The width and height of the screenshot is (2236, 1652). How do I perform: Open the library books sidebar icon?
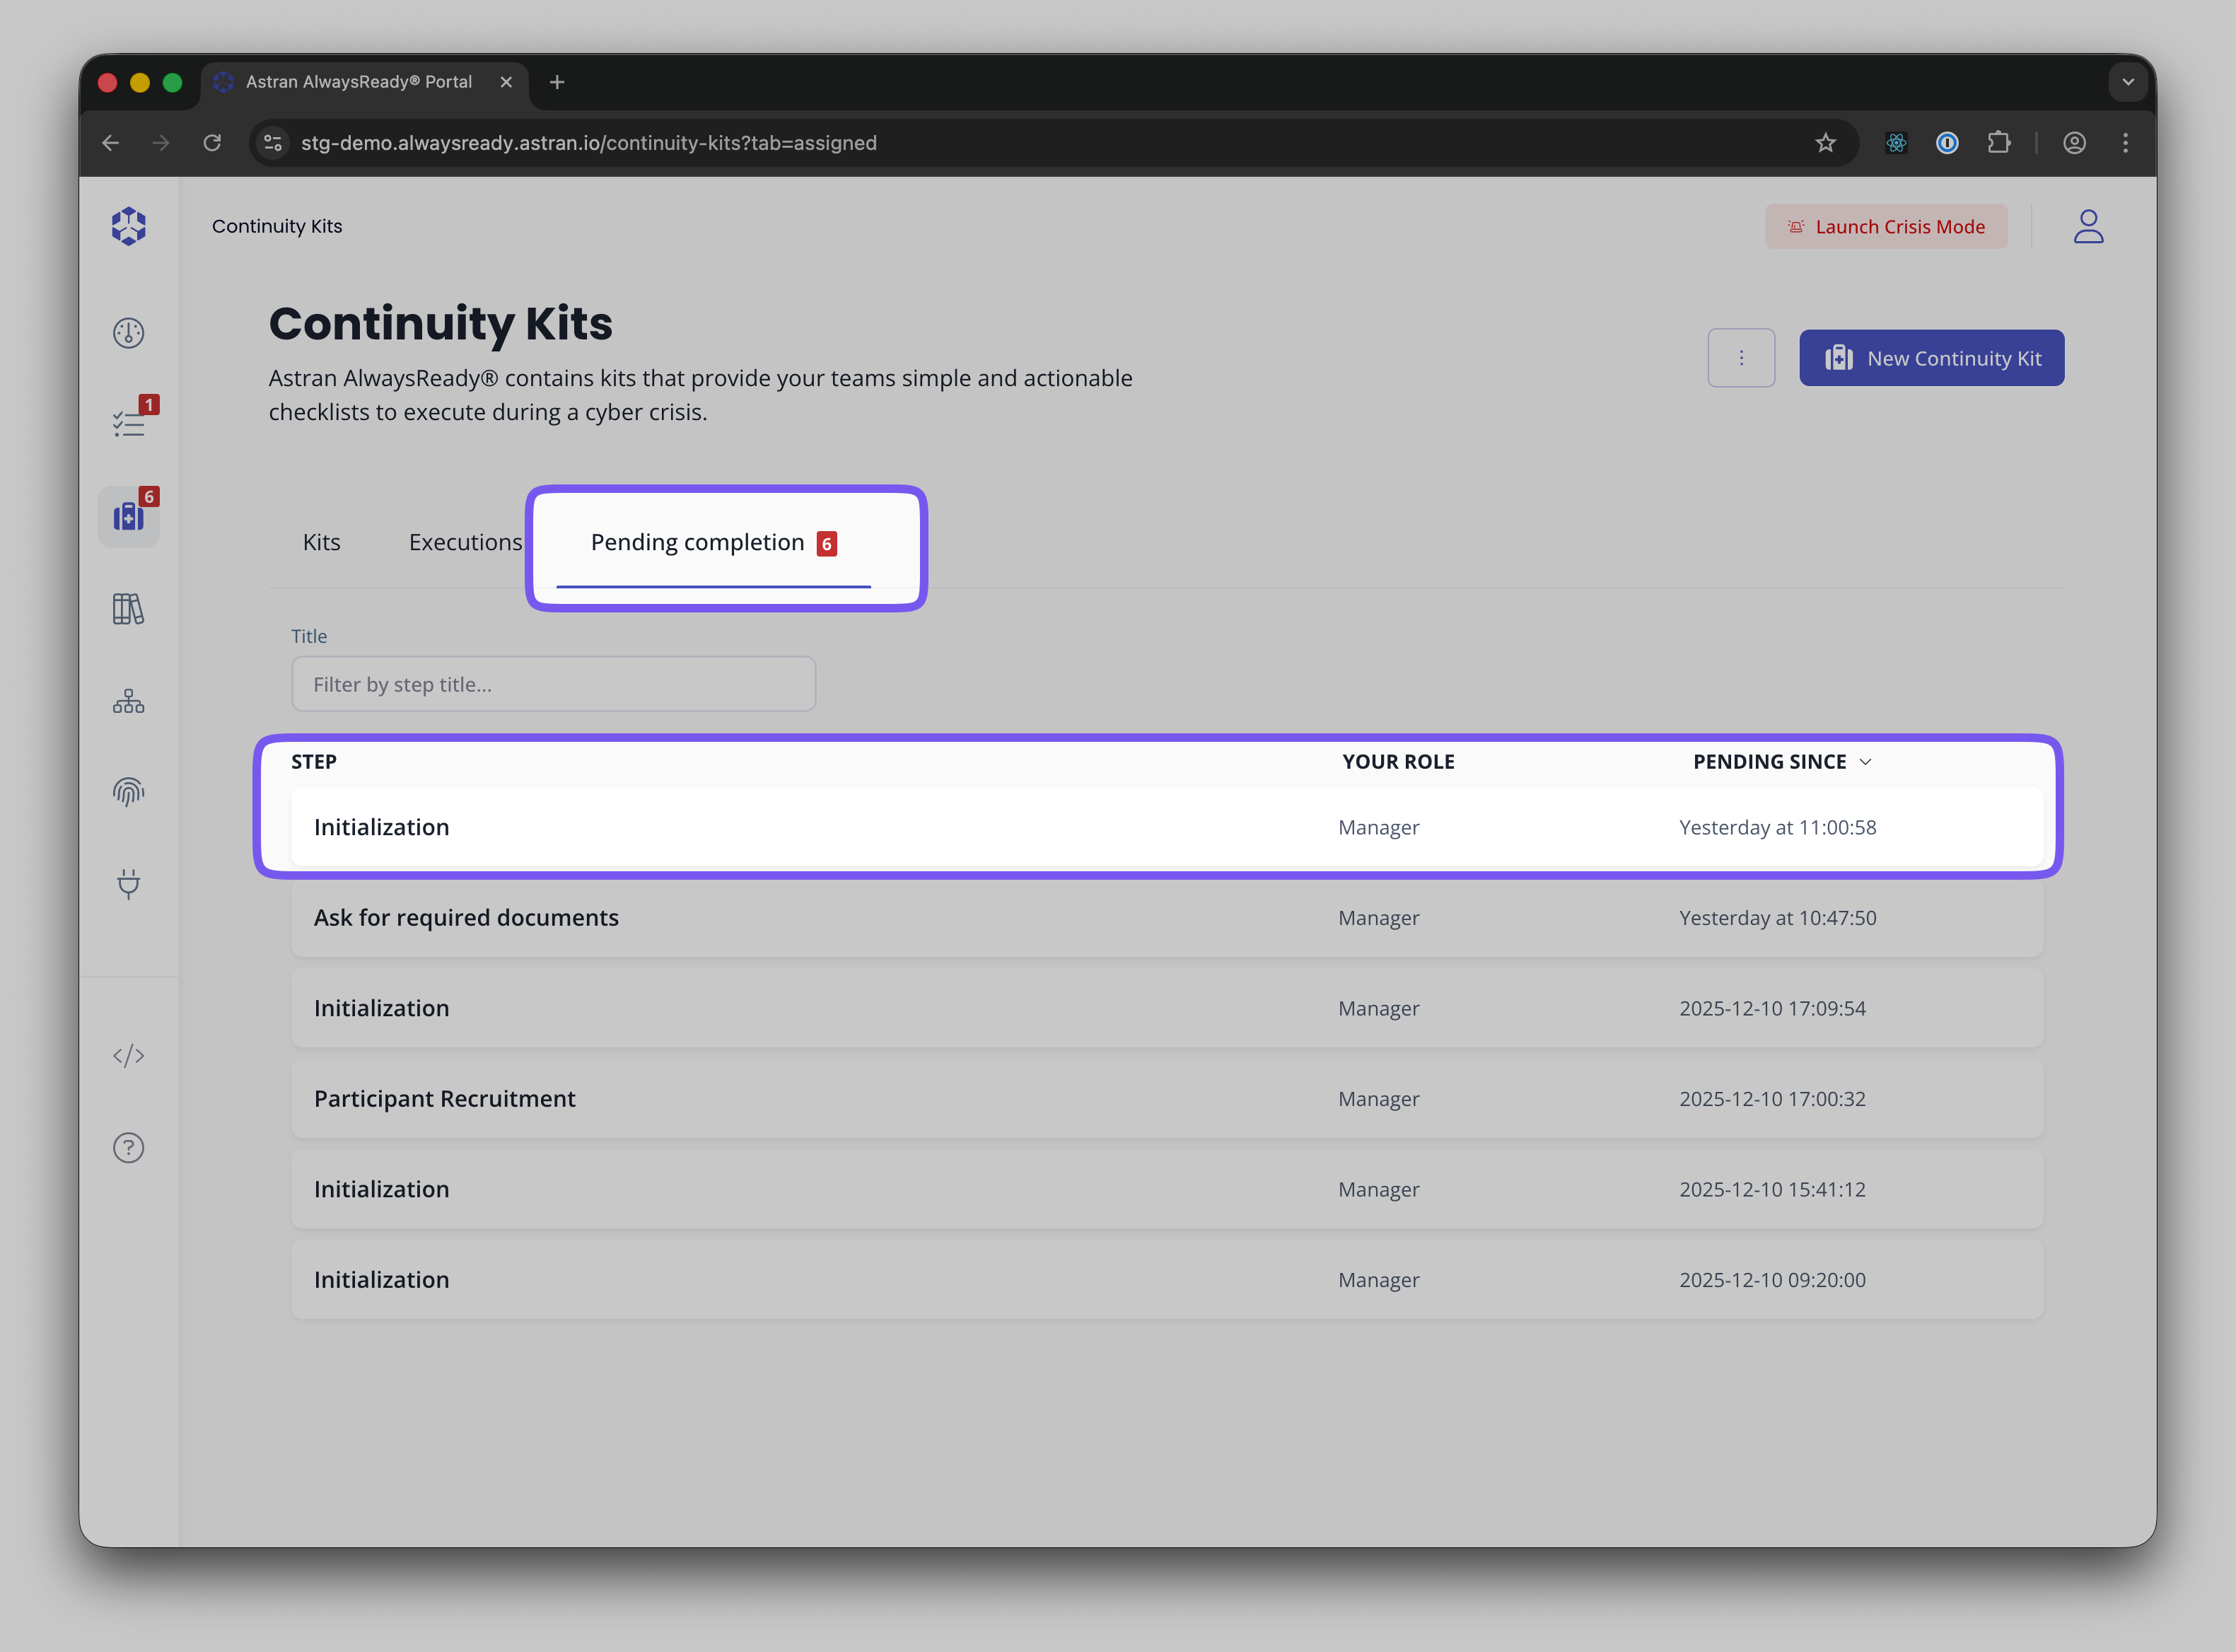[128, 608]
